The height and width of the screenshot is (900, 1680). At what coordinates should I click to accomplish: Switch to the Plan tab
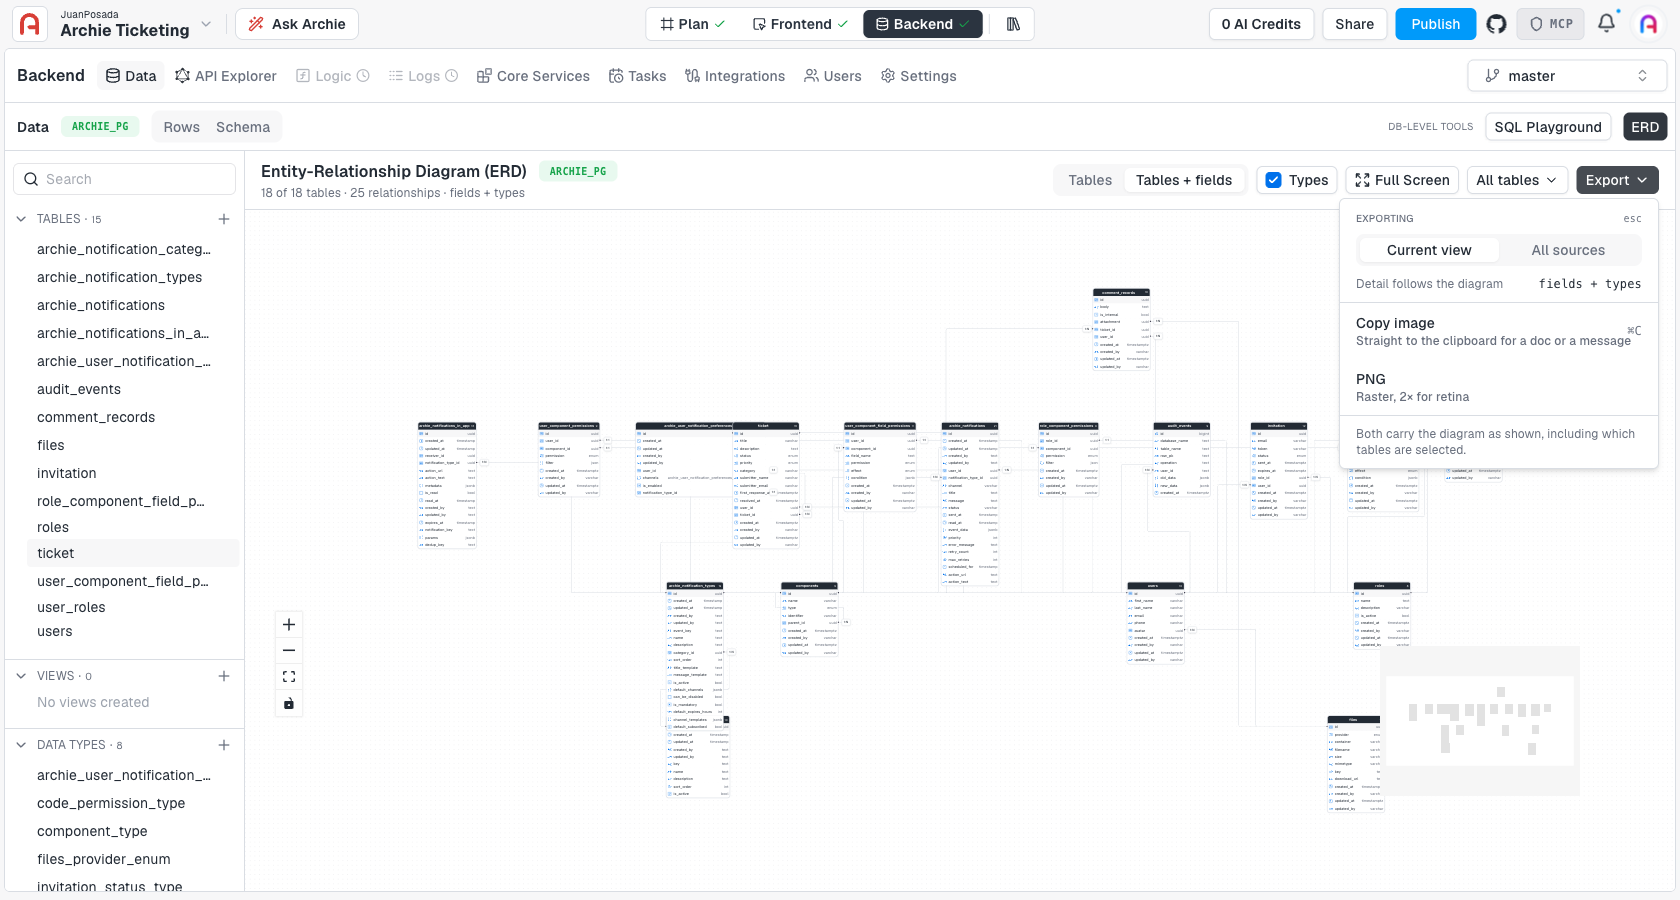pyautogui.click(x=692, y=24)
